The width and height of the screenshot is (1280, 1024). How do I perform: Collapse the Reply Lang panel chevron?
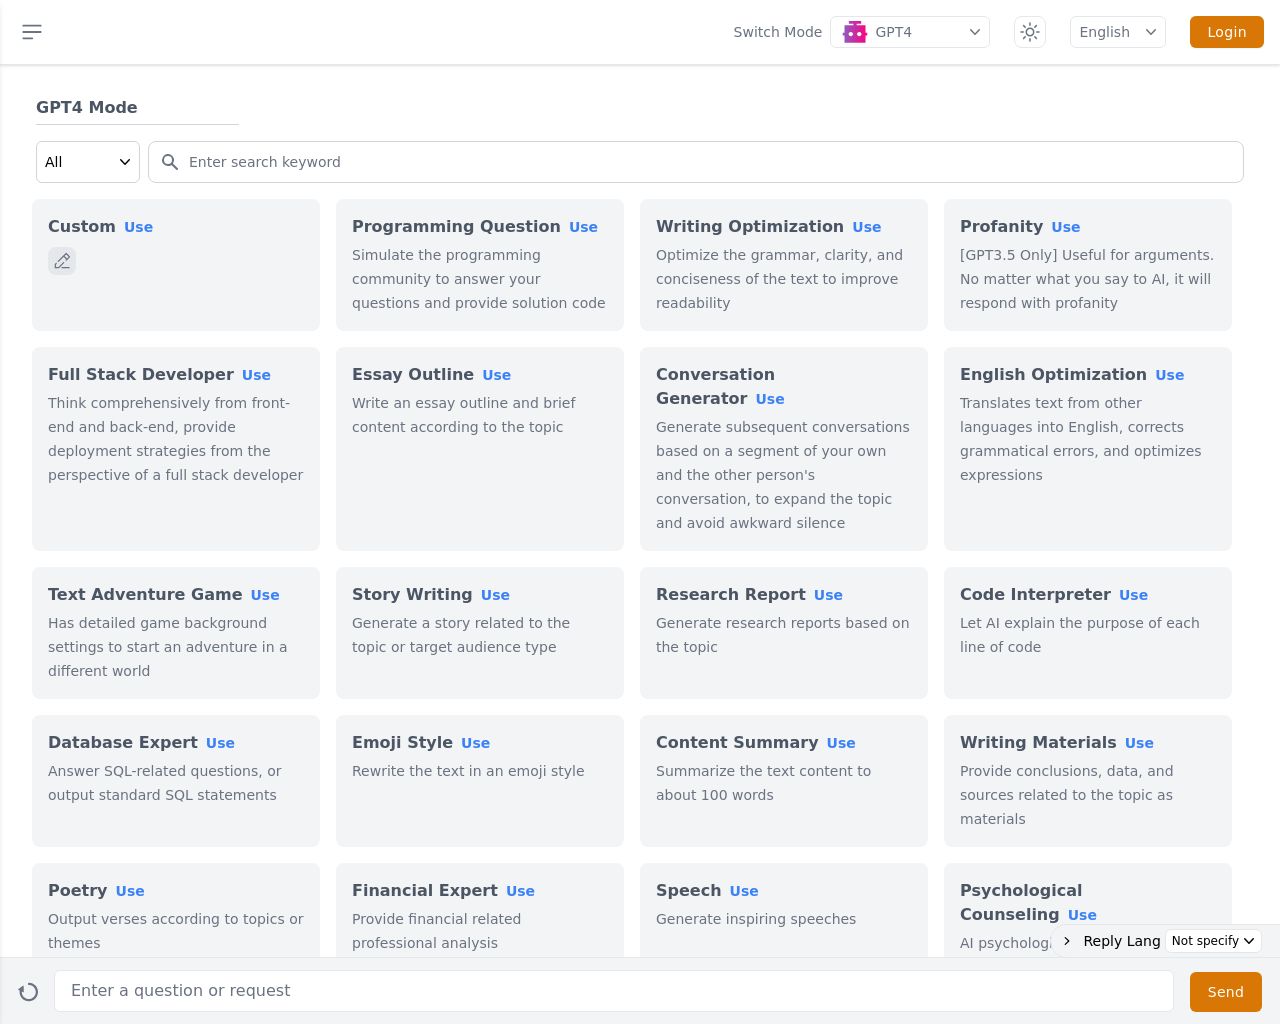pos(1067,941)
